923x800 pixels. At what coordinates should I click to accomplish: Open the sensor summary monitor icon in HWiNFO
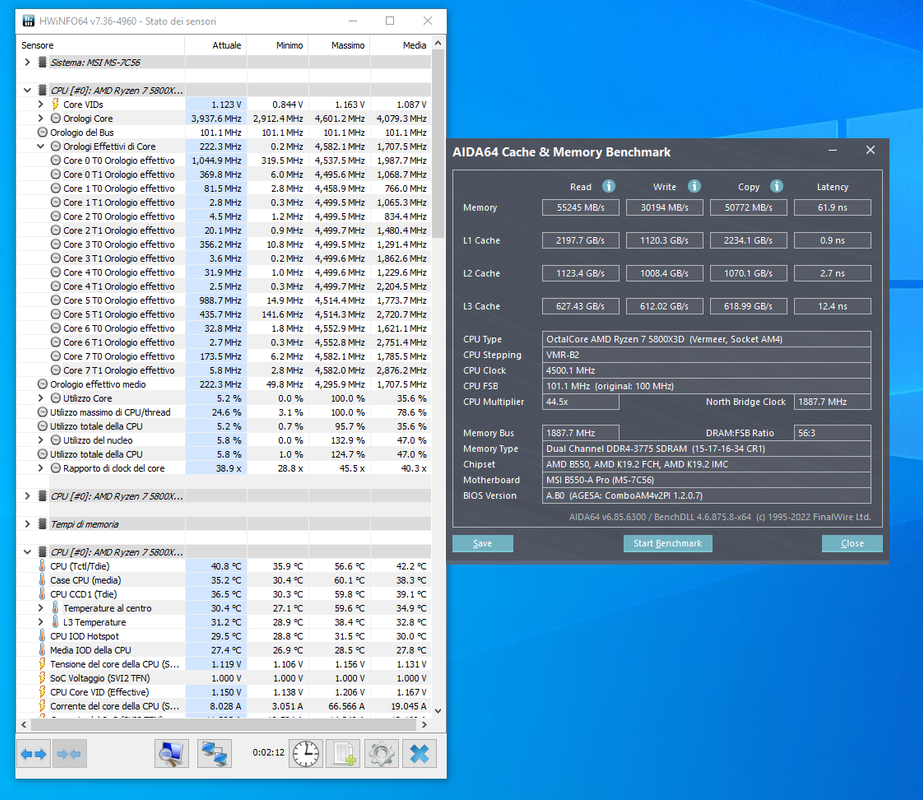pos(171,753)
